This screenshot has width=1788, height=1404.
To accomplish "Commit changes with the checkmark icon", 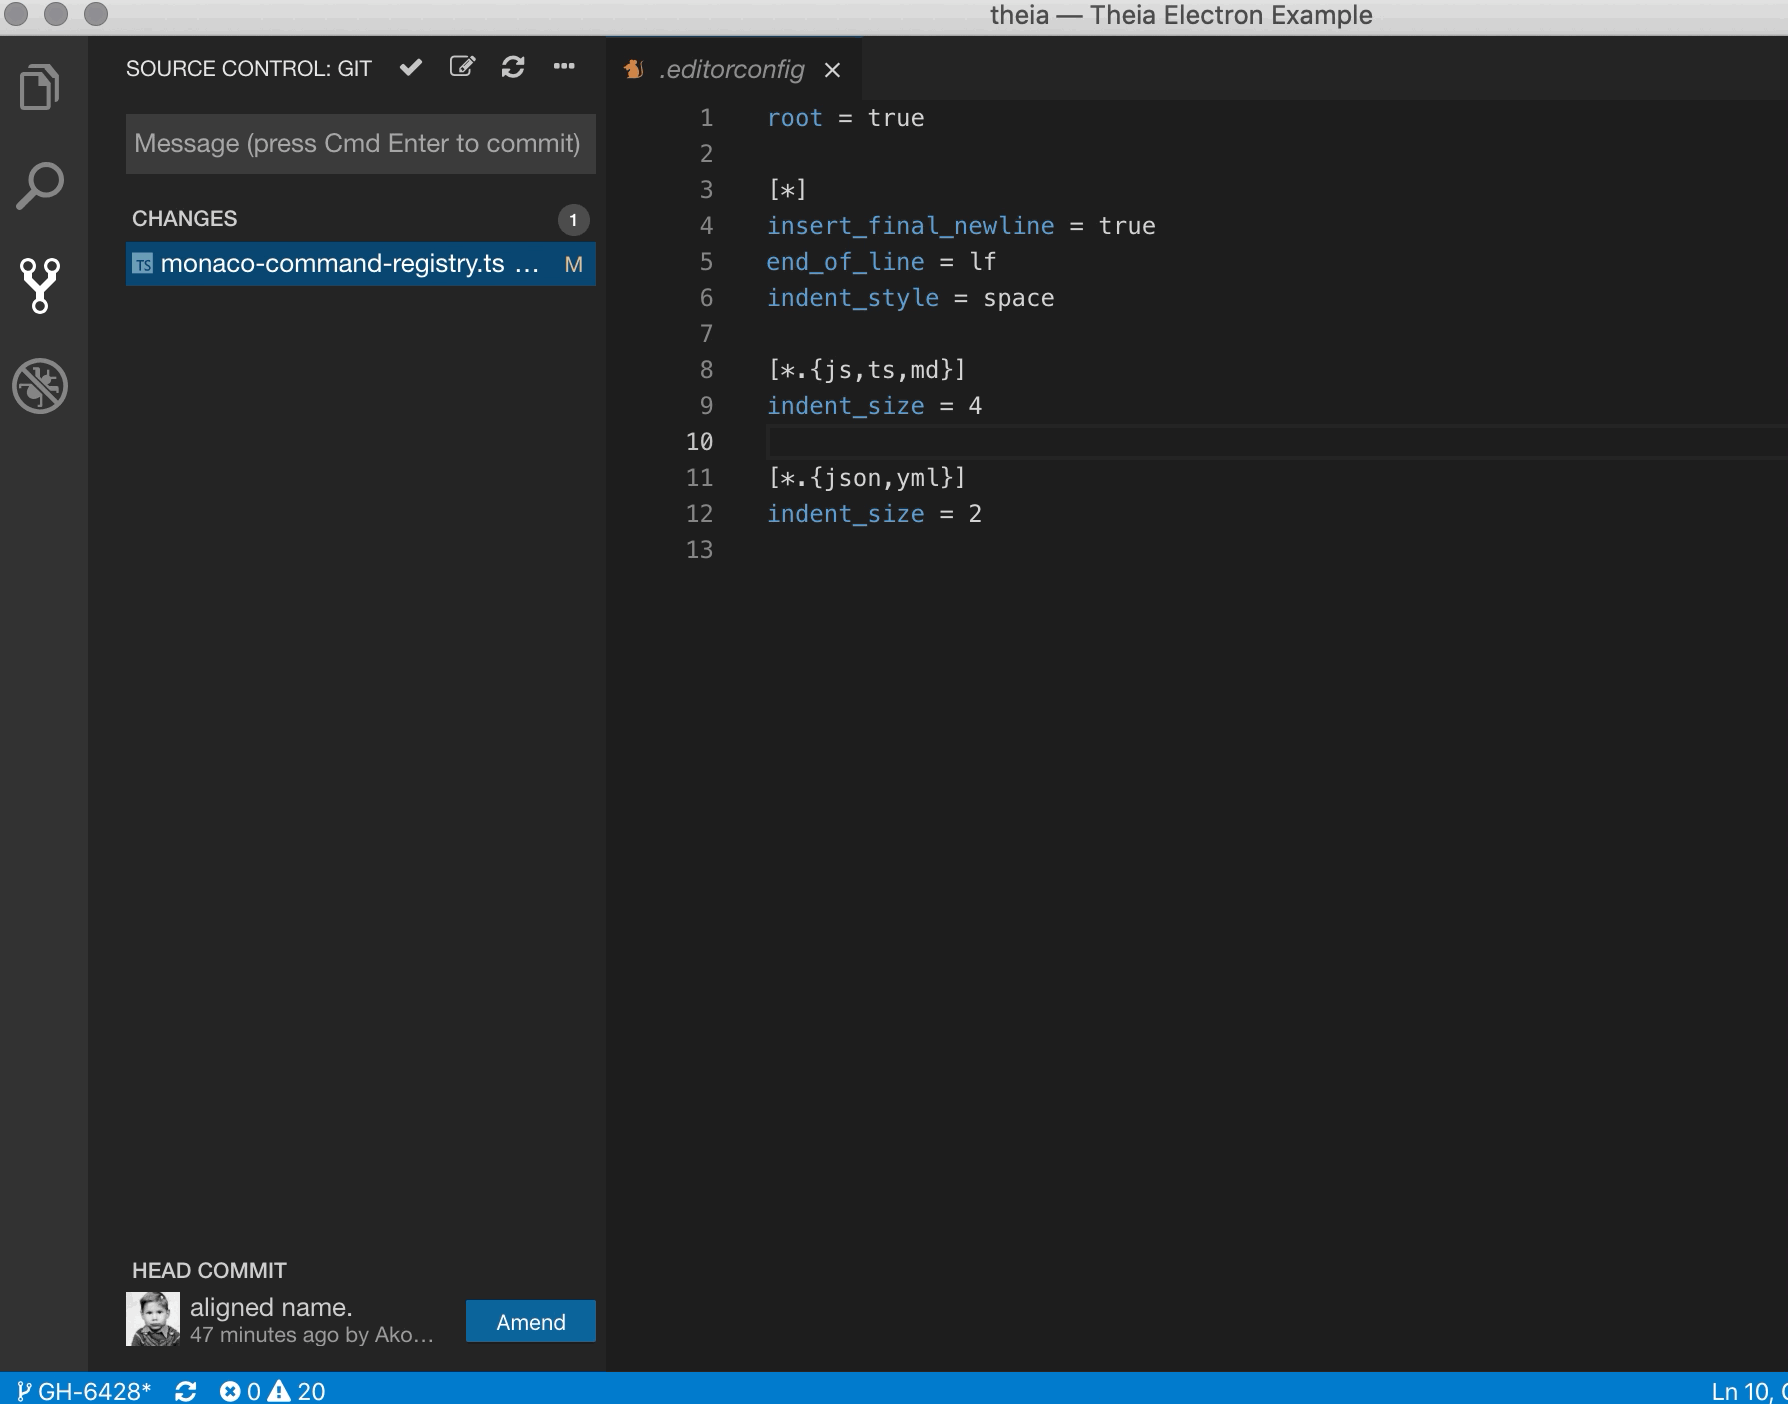I will (410, 67).
